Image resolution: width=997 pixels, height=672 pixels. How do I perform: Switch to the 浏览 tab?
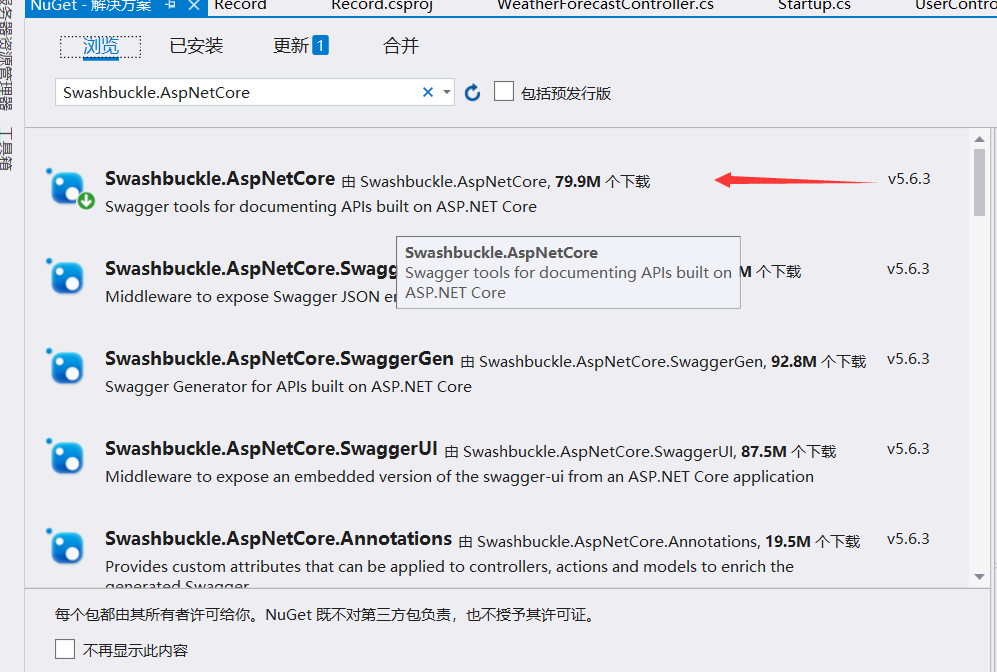click(100, 46)
